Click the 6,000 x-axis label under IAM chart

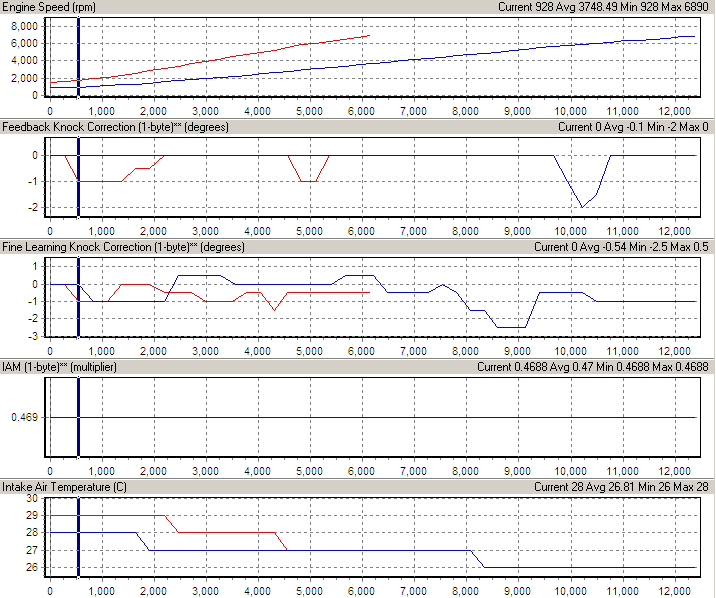pyautogui.click(x=361, y=472)
